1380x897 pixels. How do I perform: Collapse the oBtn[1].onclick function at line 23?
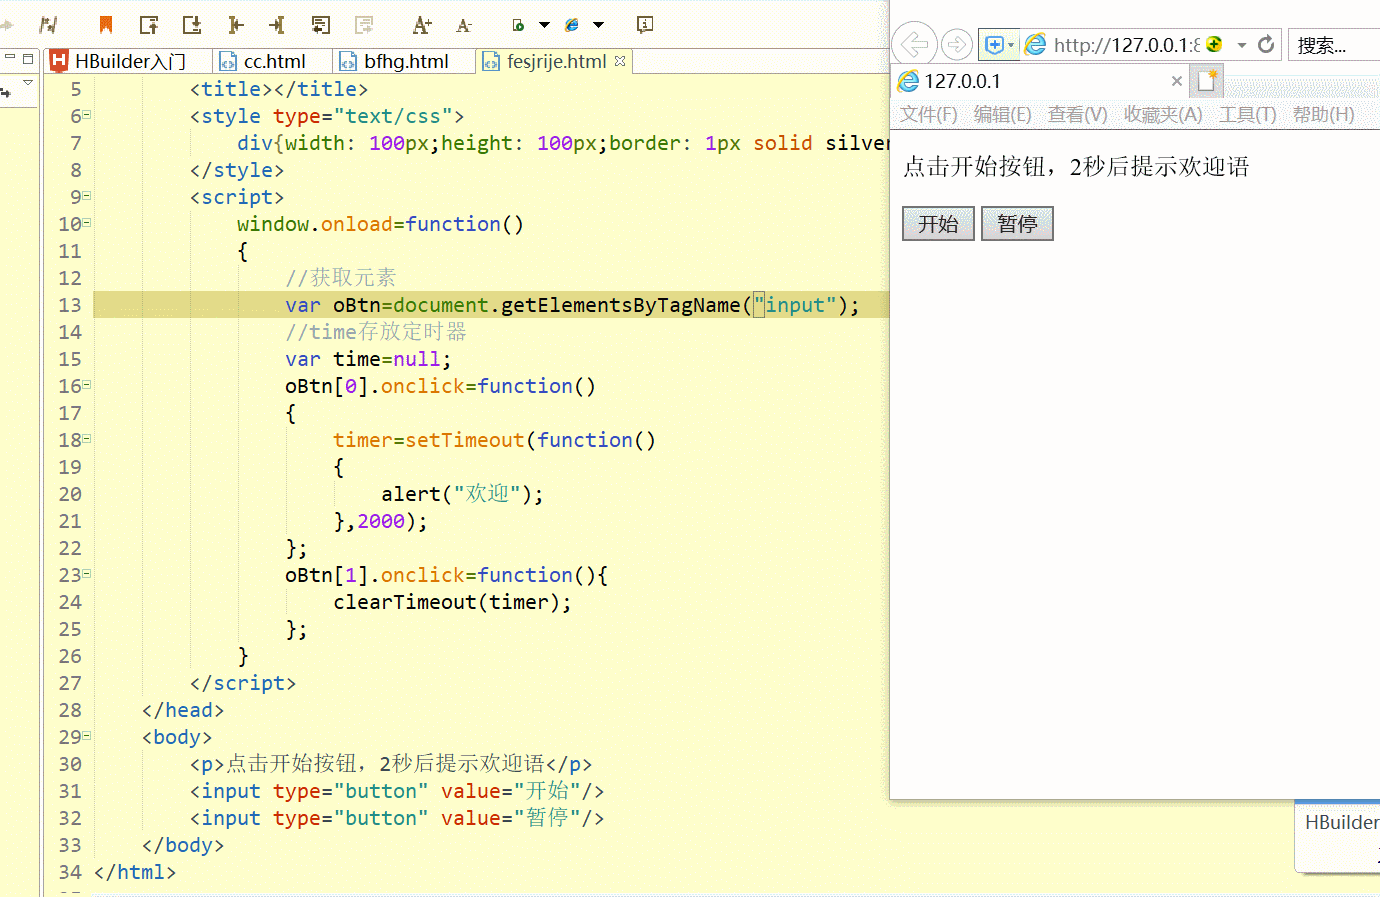pyautogui.click(x=87, y=574)
